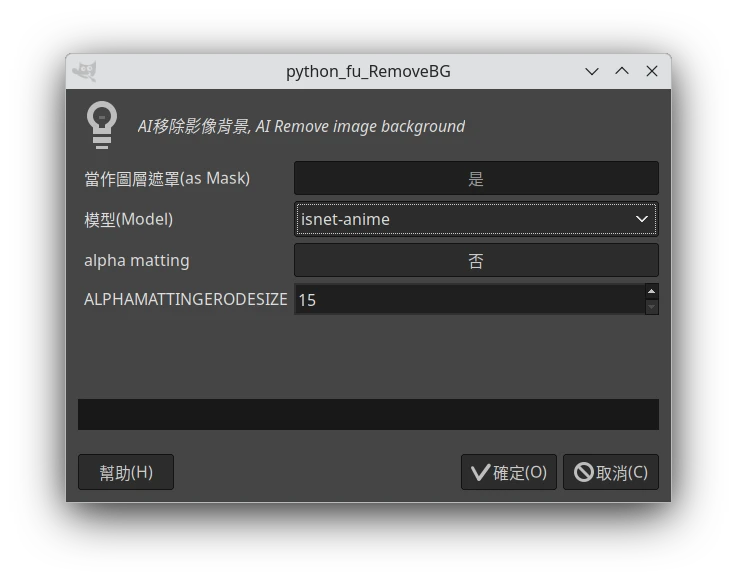Click the 幫助(H) help button

(x=126, y=472)
